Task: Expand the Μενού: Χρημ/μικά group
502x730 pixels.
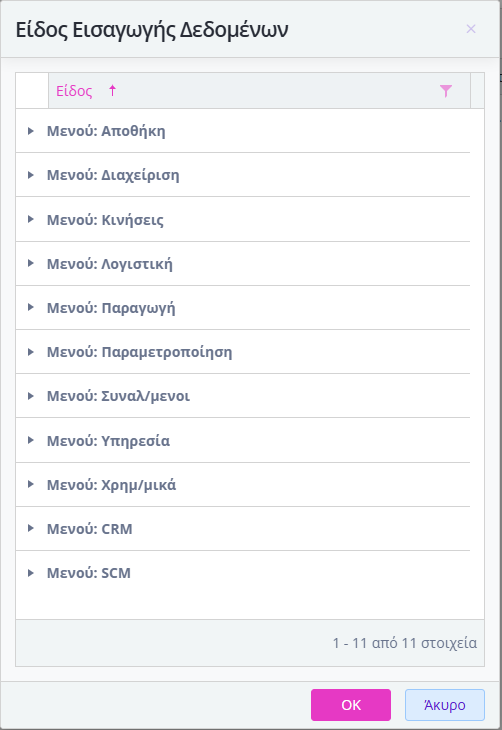Action: [31, 485]
